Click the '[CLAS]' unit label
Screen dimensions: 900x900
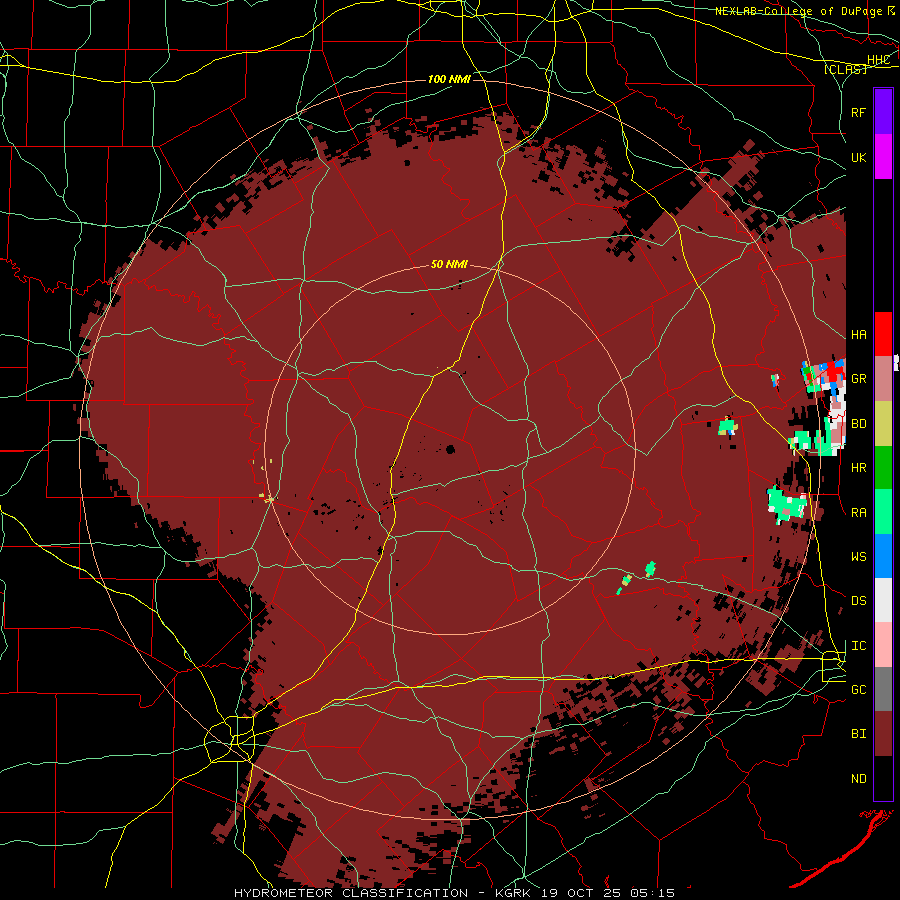click(845, 69)
